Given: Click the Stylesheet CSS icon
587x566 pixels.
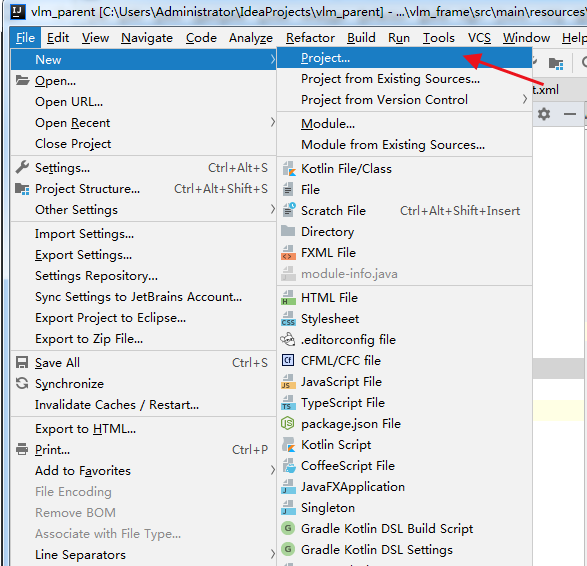Looking at the screenshot, I should [288, 319].
